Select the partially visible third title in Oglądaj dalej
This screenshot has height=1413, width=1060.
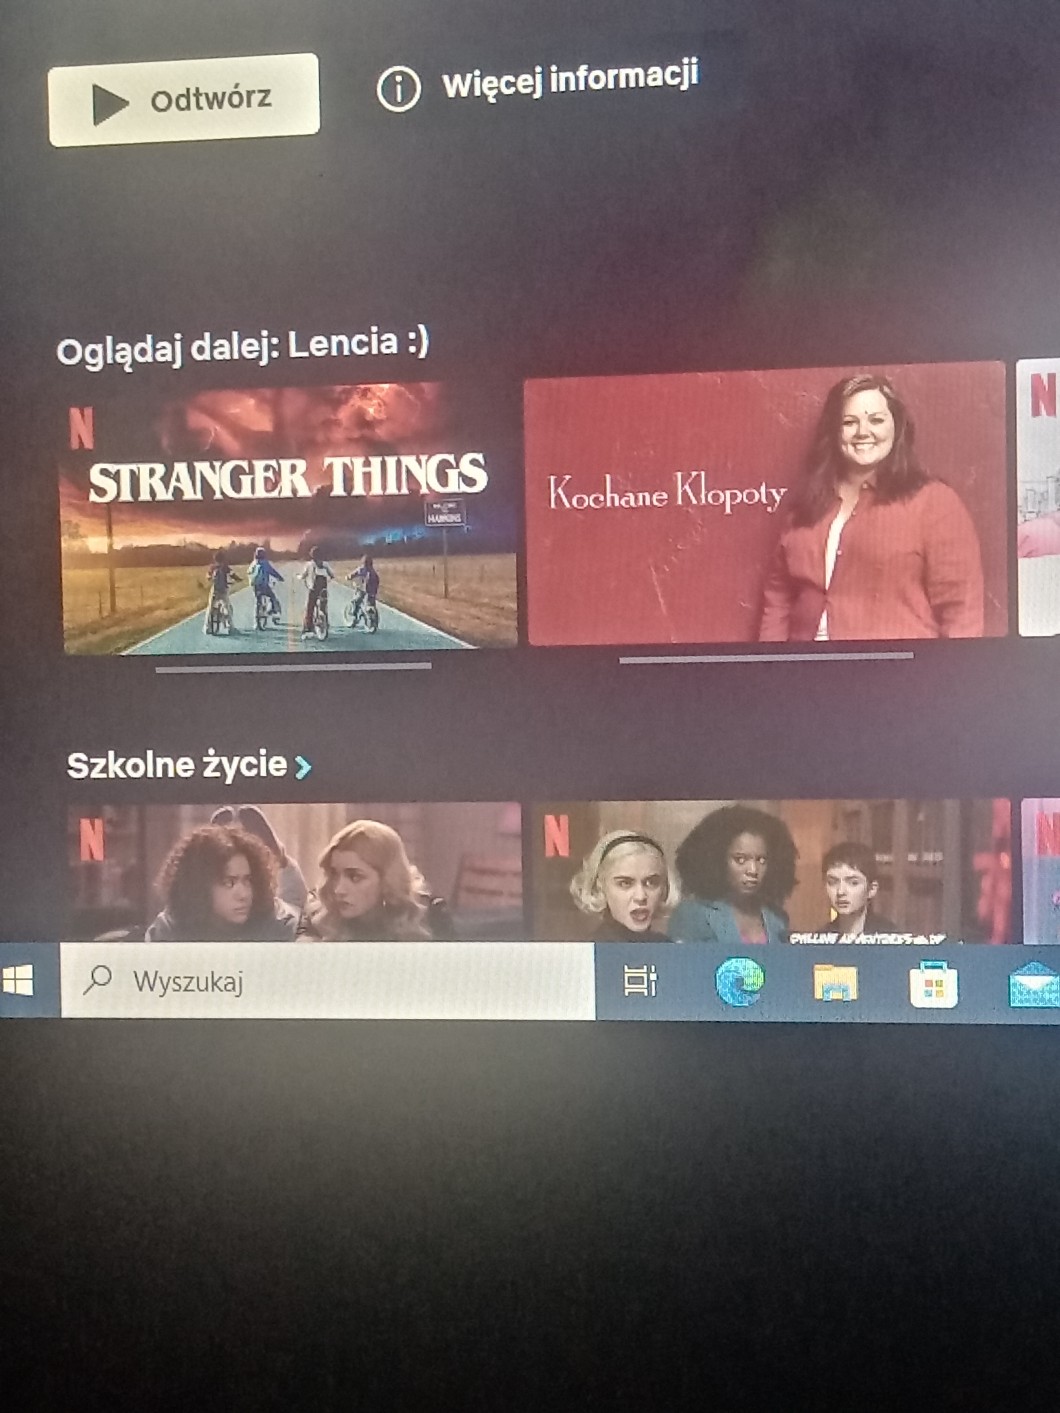pos(1040,500)
